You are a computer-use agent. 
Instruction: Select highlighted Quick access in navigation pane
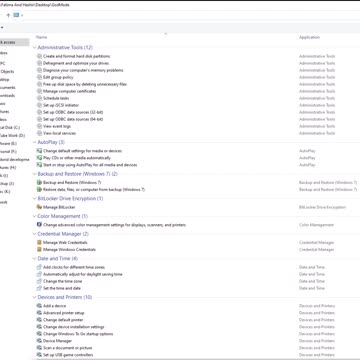14,42
